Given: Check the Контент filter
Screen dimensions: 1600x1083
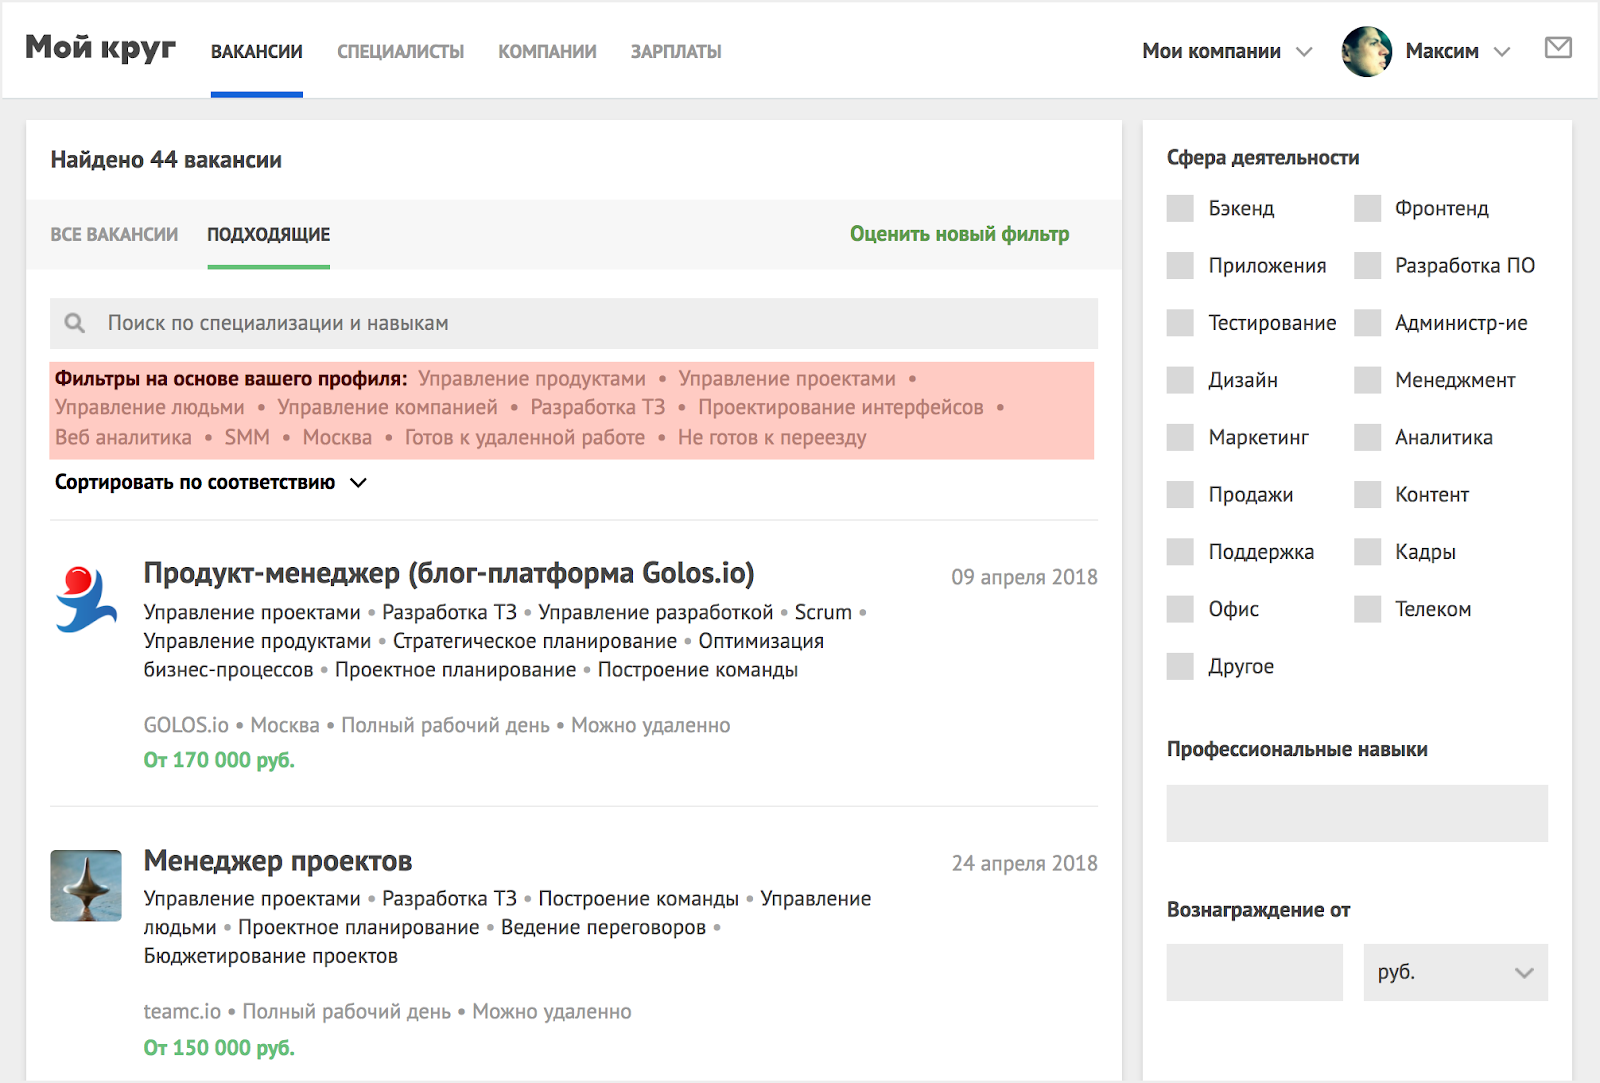Looking at the screenshot, I should (x=1367, y=494).
